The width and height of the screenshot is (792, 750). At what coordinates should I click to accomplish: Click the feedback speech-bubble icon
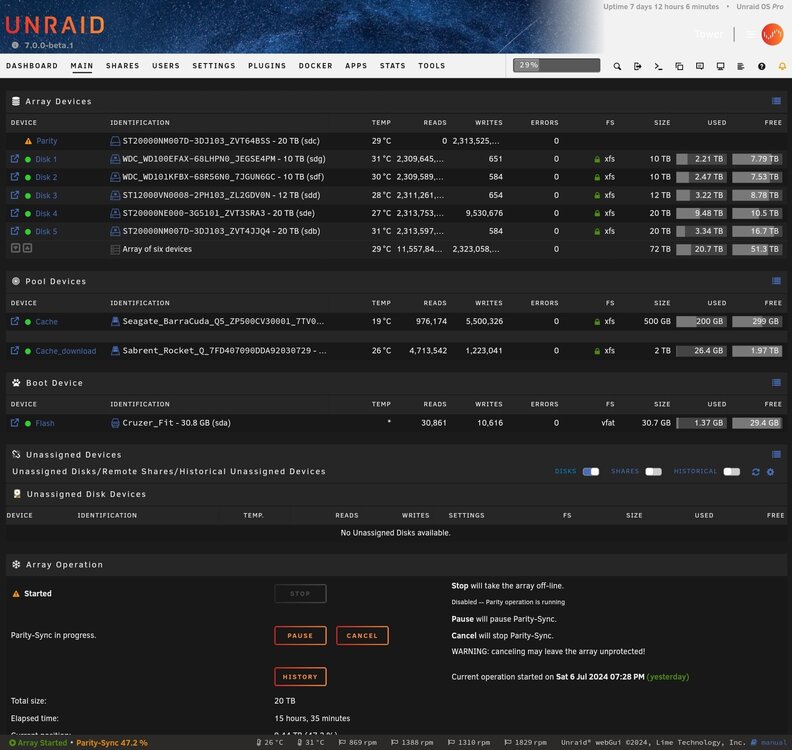point(700,66)
